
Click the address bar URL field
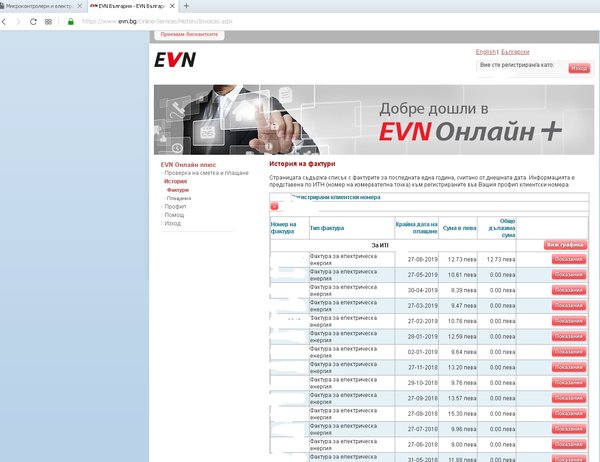coord(157,21)
